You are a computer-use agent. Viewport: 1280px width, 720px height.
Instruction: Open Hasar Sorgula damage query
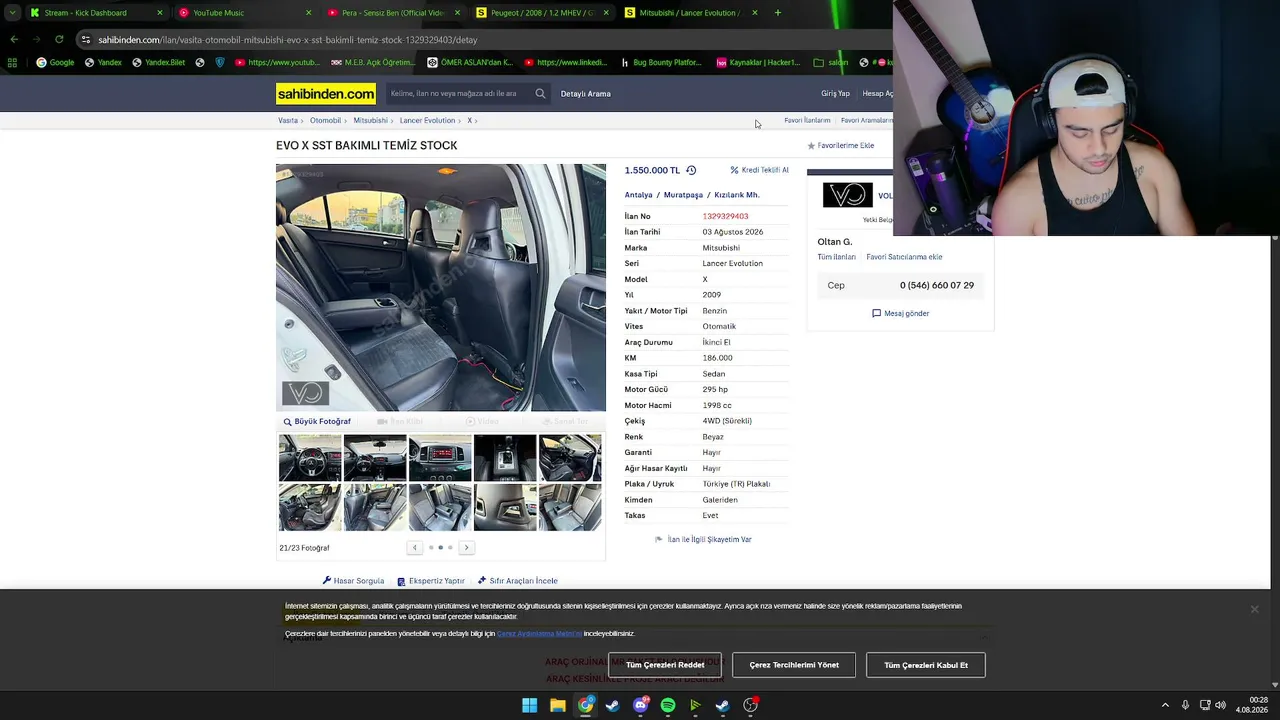tap(353, 581)
